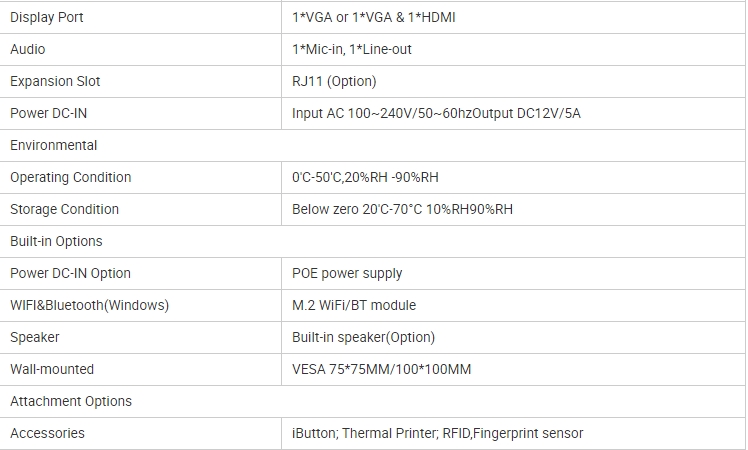Select the M.2 WiFi/BT module value

pos(354,305)
